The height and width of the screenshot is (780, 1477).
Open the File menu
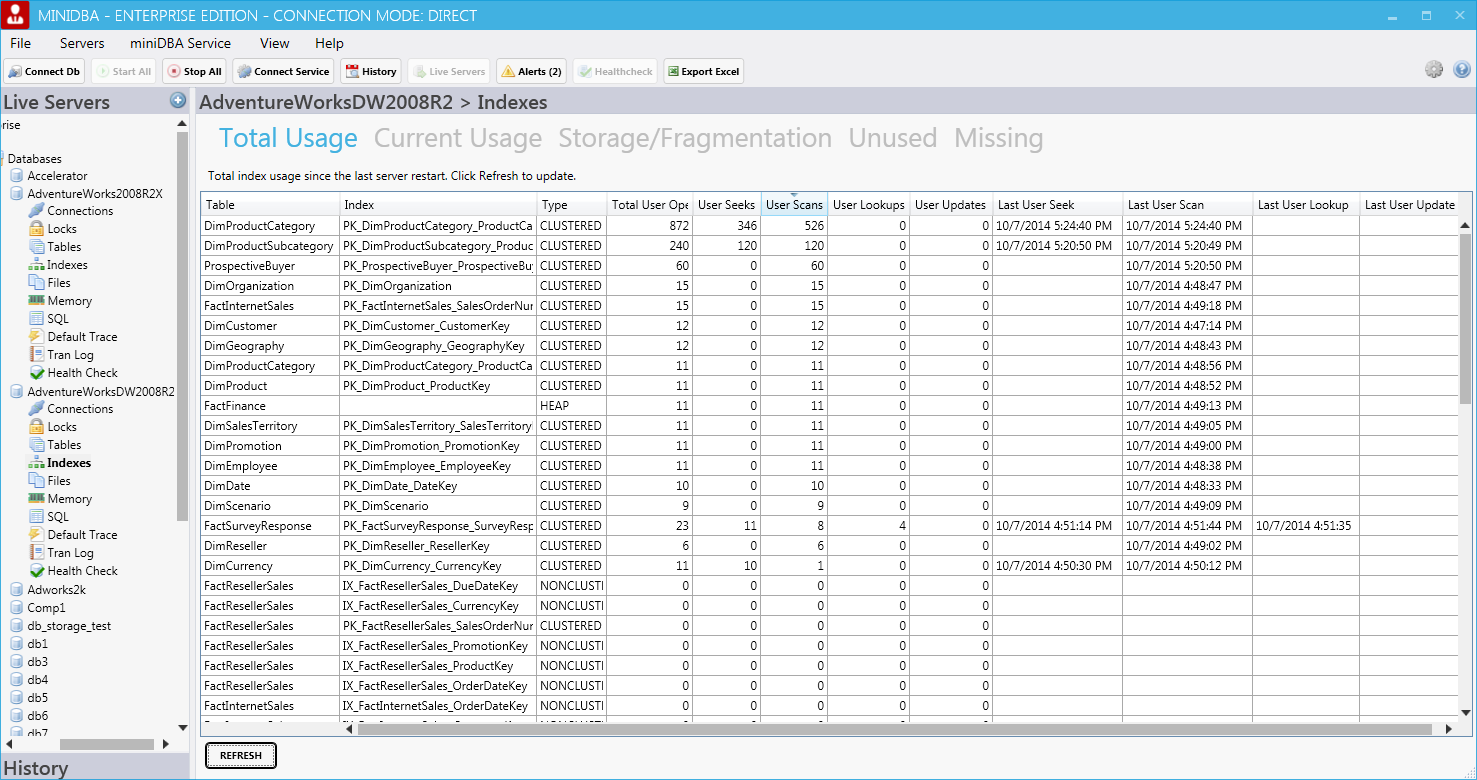(20, 43)
